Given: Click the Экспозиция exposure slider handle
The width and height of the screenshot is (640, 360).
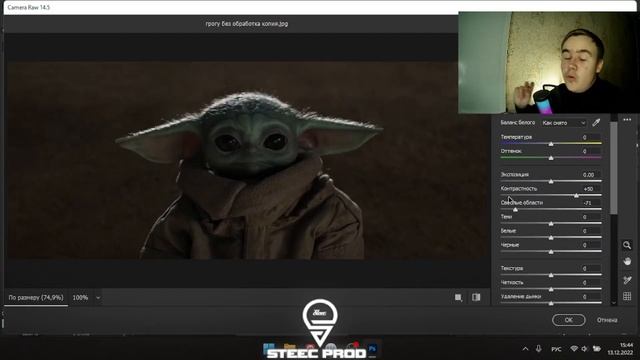Looking at the screenshot, I should [551, 181].
